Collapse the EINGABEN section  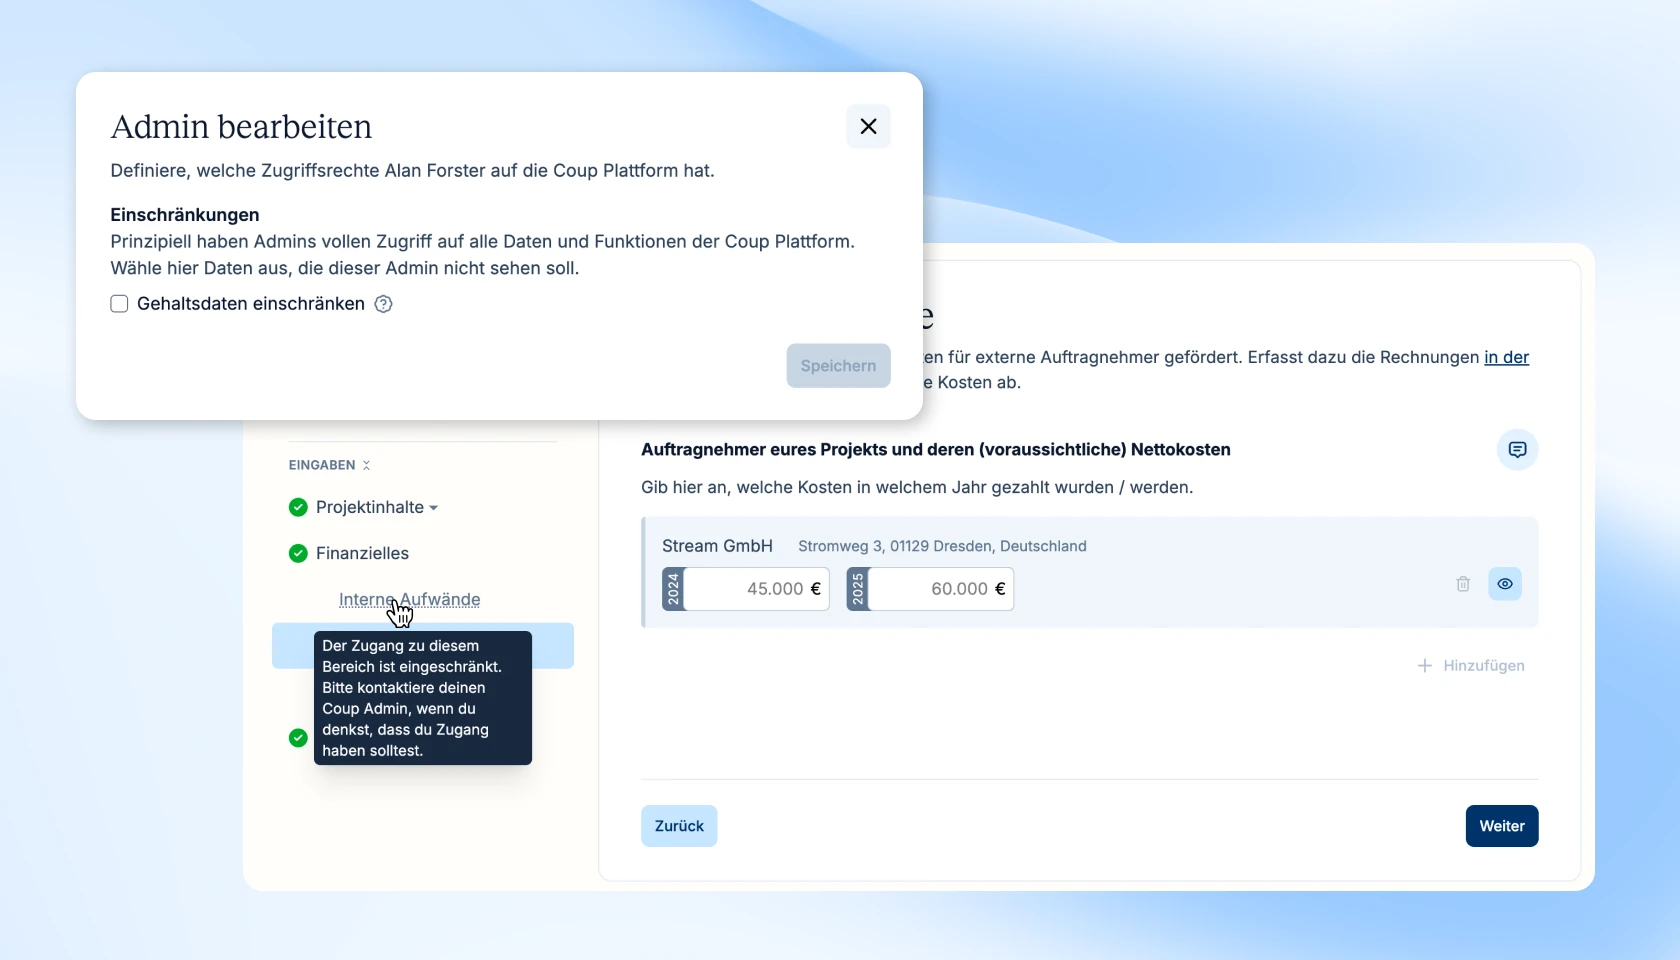[x=366, y=465]
